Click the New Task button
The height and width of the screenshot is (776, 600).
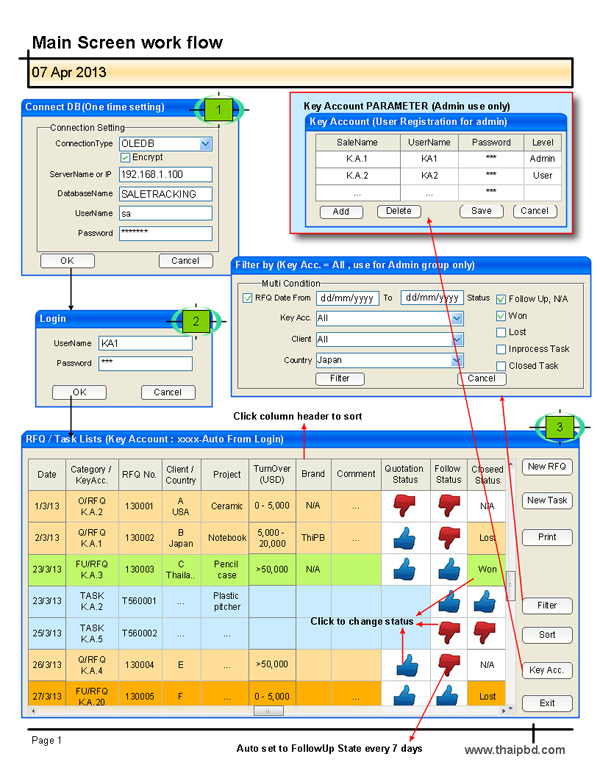(x=547, y=501)
